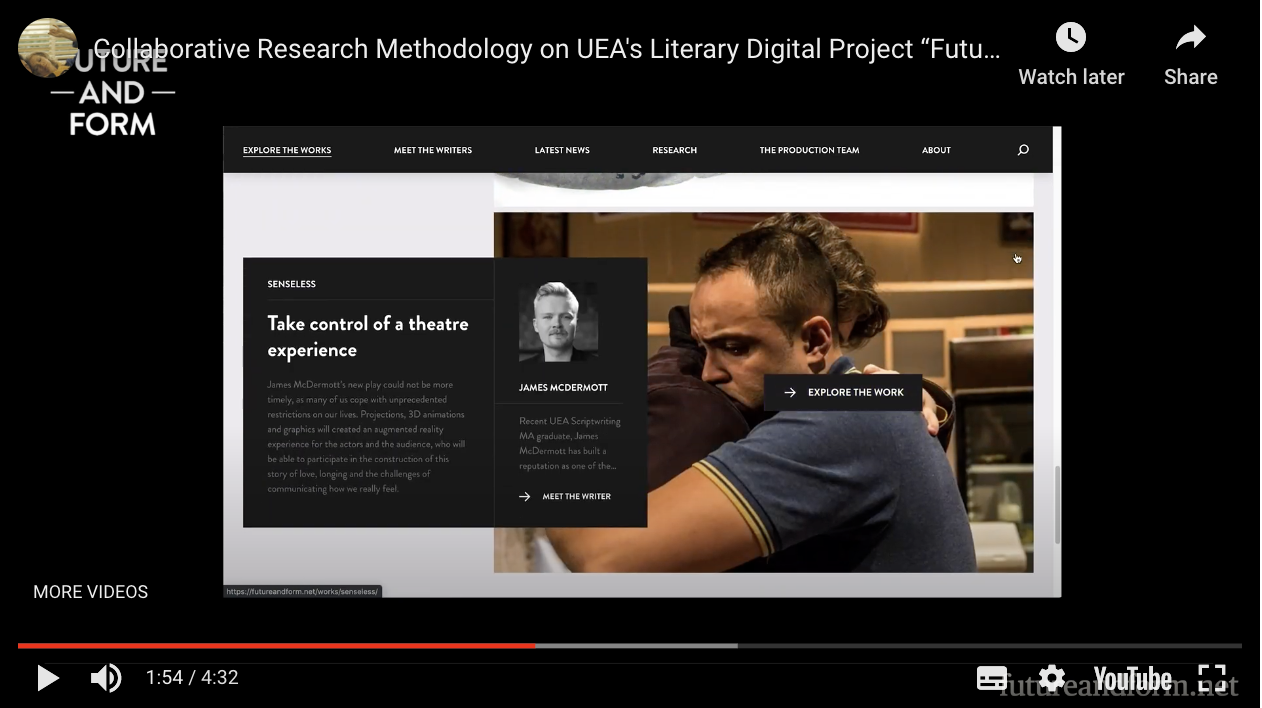The image size is (1262, 708).
Task: Click 'Take control of a theatre experience' heading
Action: 368,336
